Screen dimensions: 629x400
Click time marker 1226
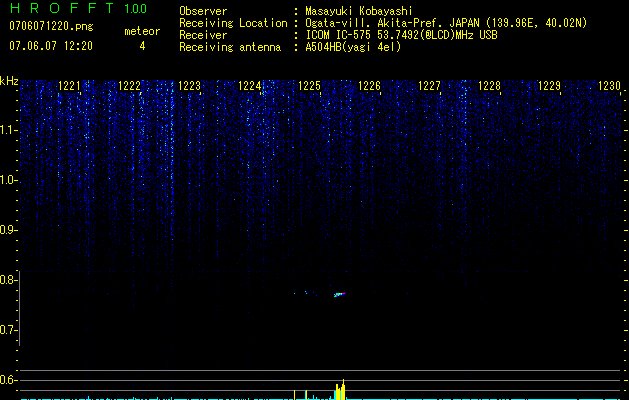pyautogui.click(x=369, y=86)
